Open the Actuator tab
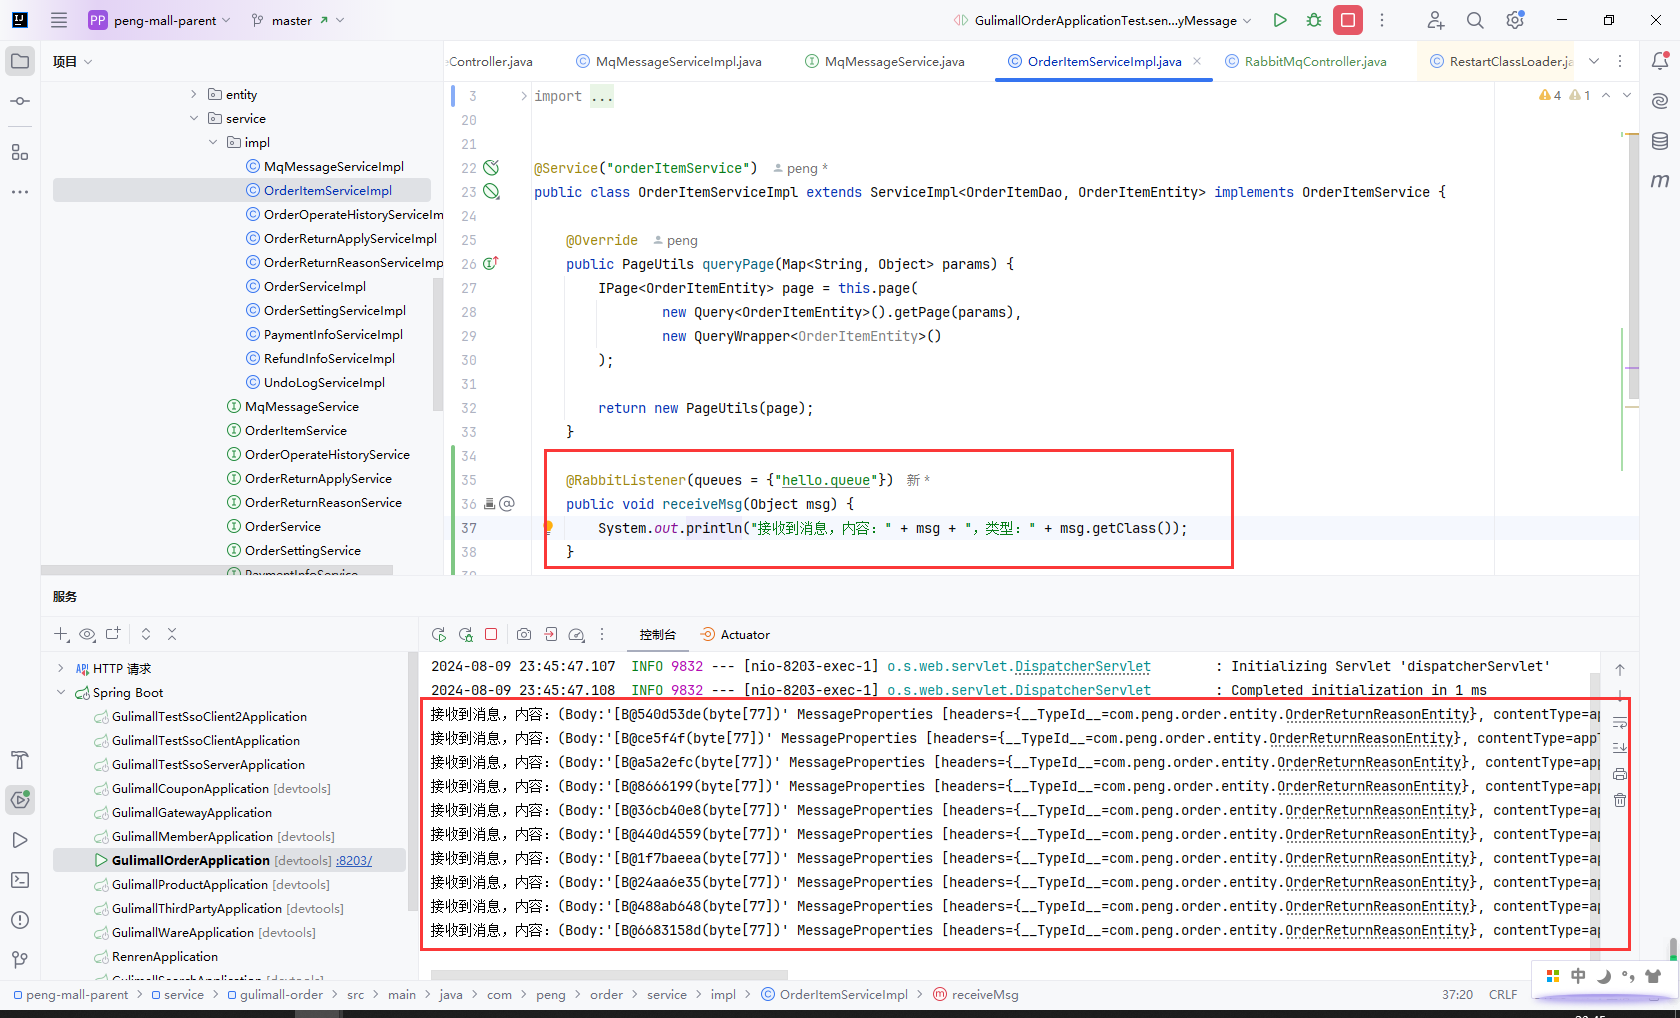The image size is (1680, 1018). (735, 634)
